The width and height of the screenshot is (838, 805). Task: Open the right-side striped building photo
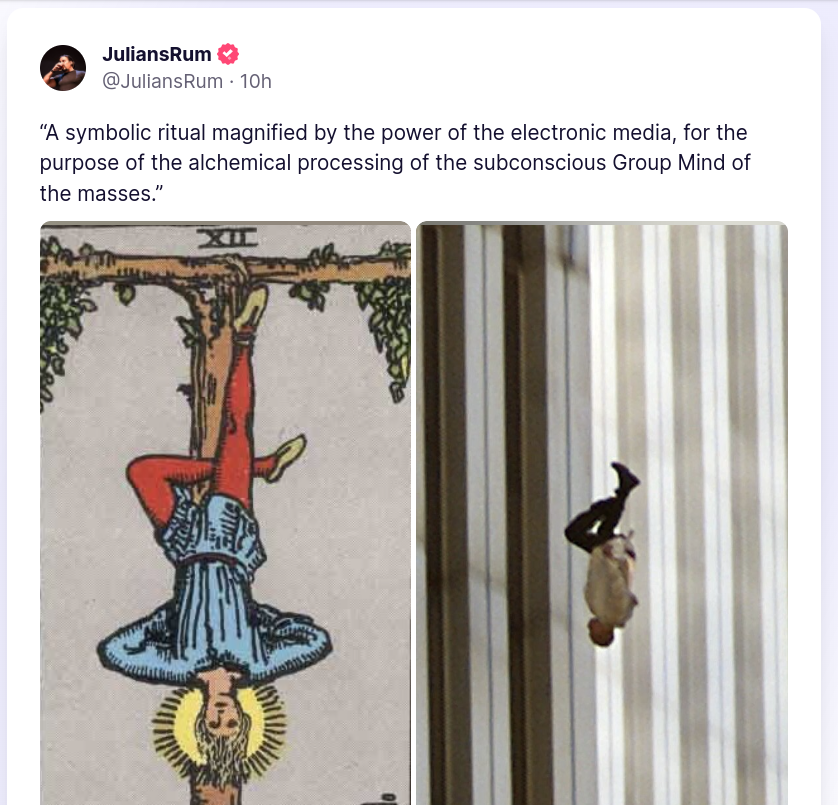tap(602, 513)
